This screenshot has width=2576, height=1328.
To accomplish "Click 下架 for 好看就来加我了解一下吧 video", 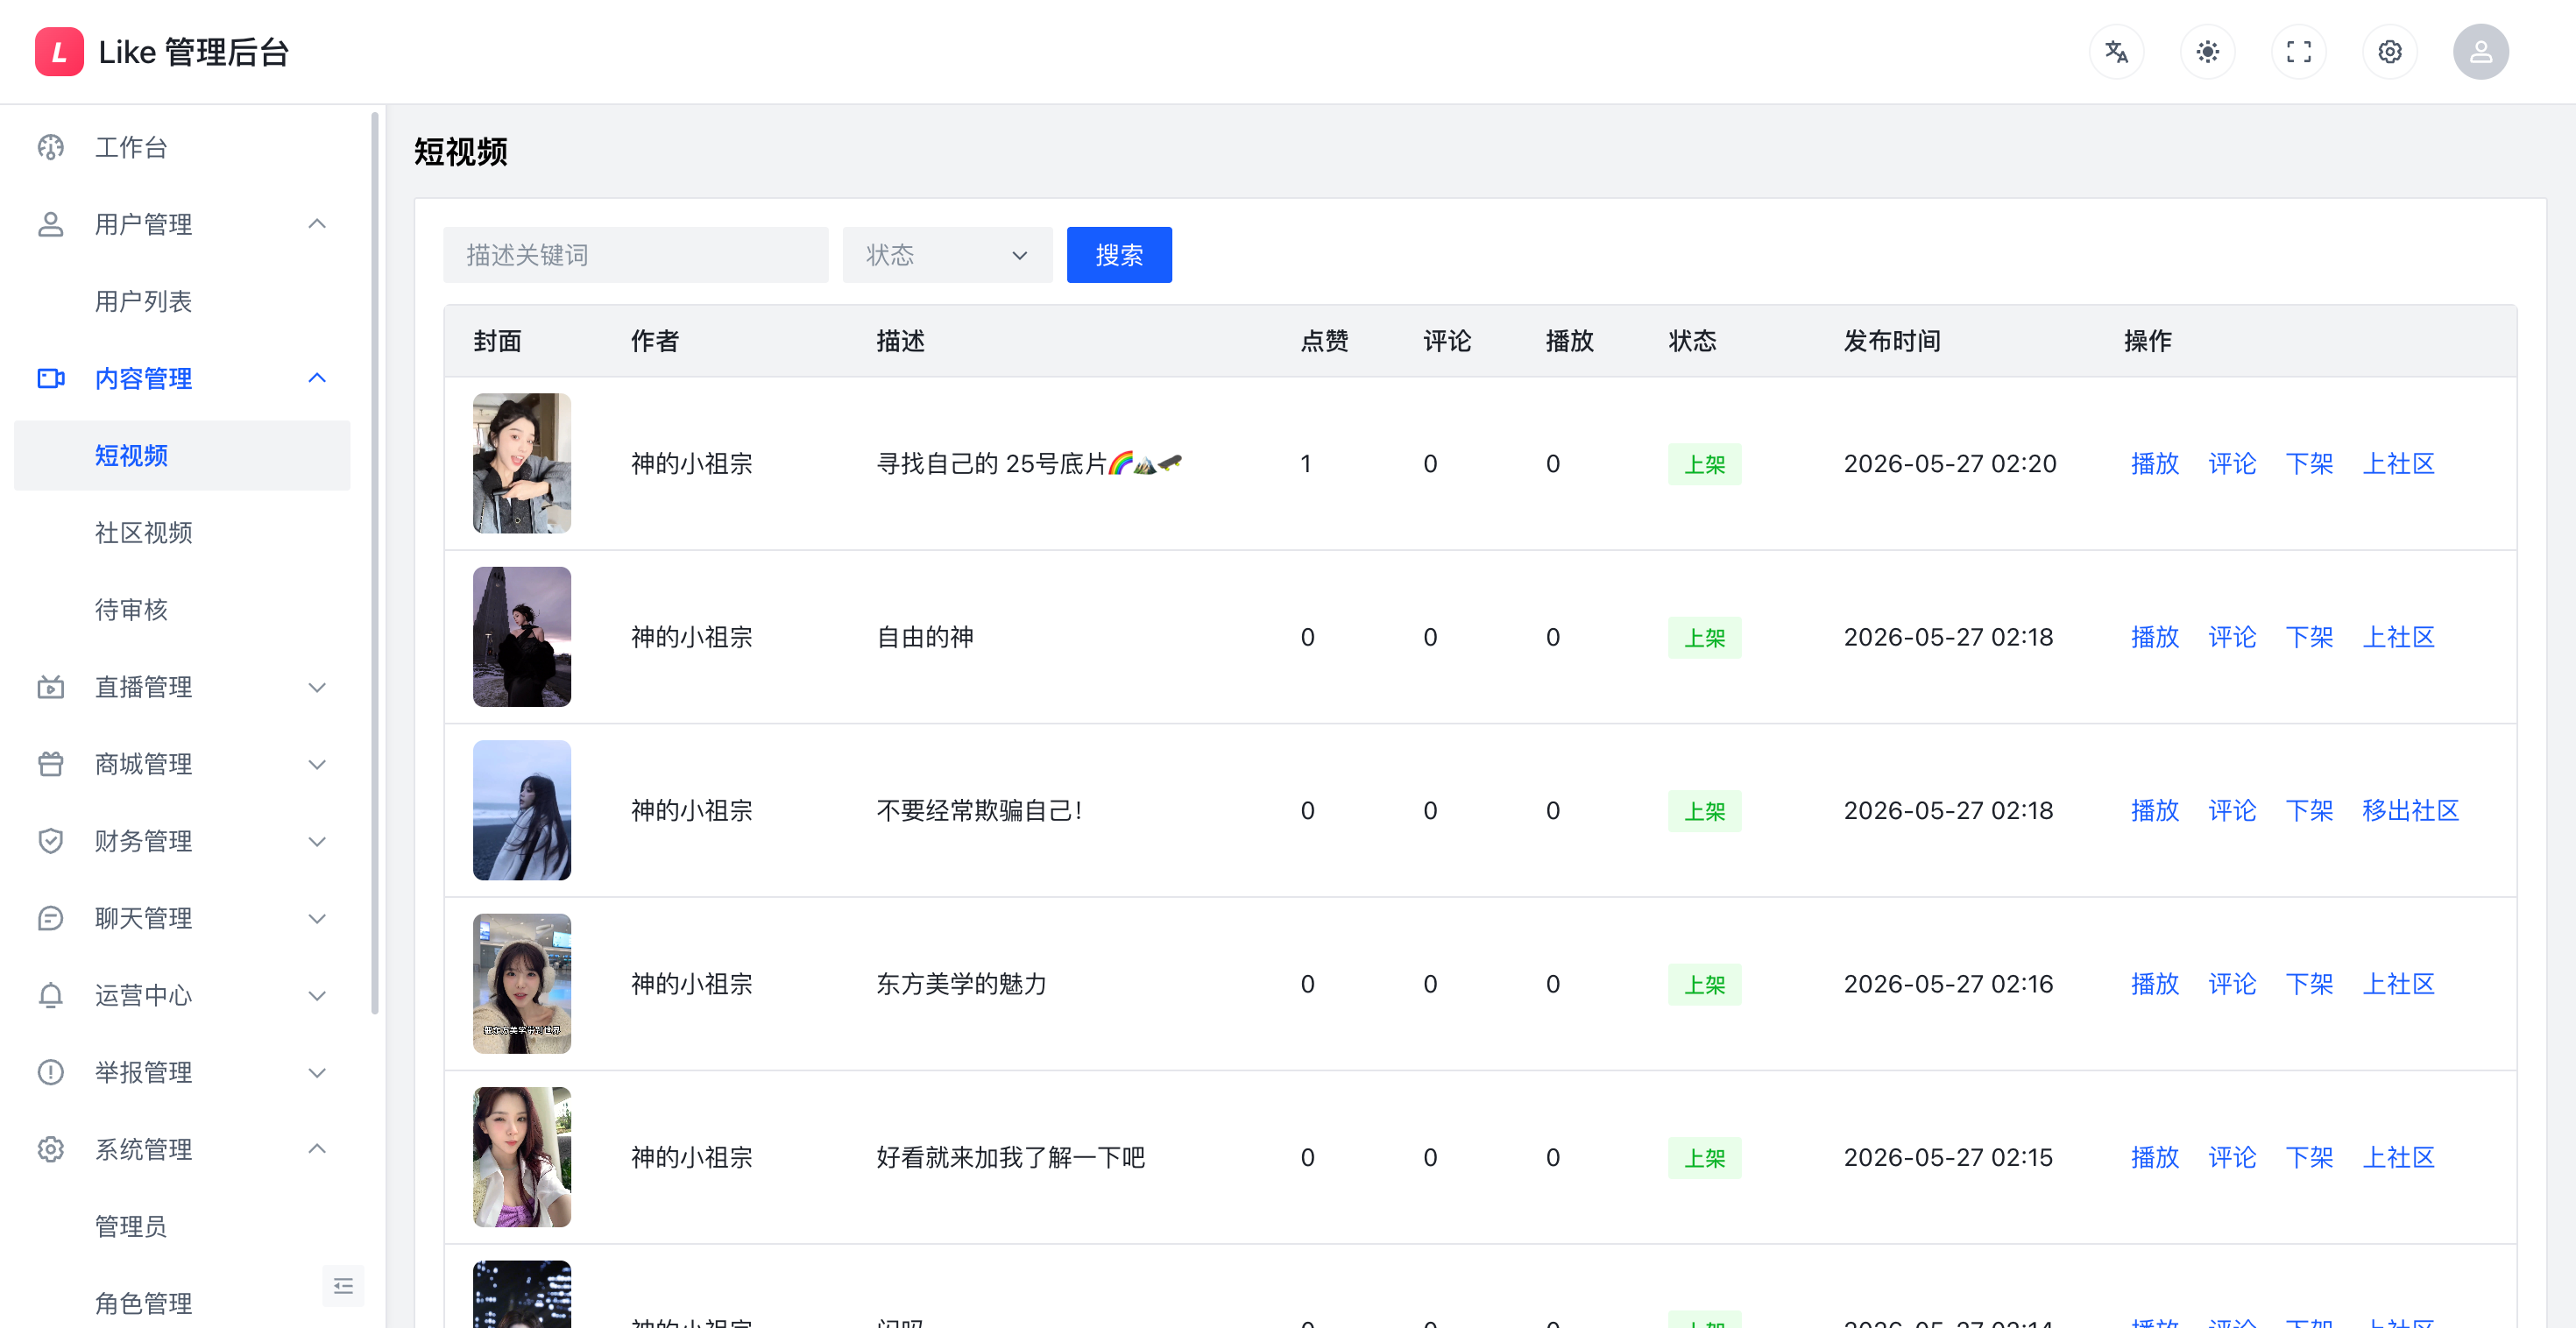I will click(x=2308, y=1157).
